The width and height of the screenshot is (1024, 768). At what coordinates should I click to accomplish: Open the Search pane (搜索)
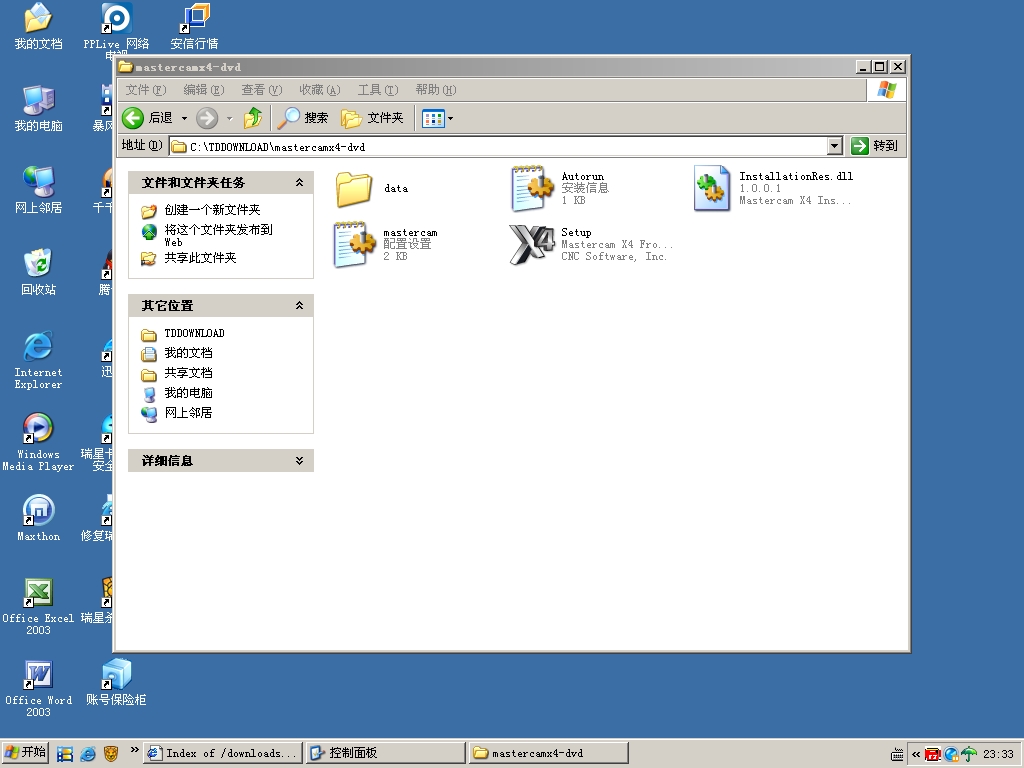[302, 118]
